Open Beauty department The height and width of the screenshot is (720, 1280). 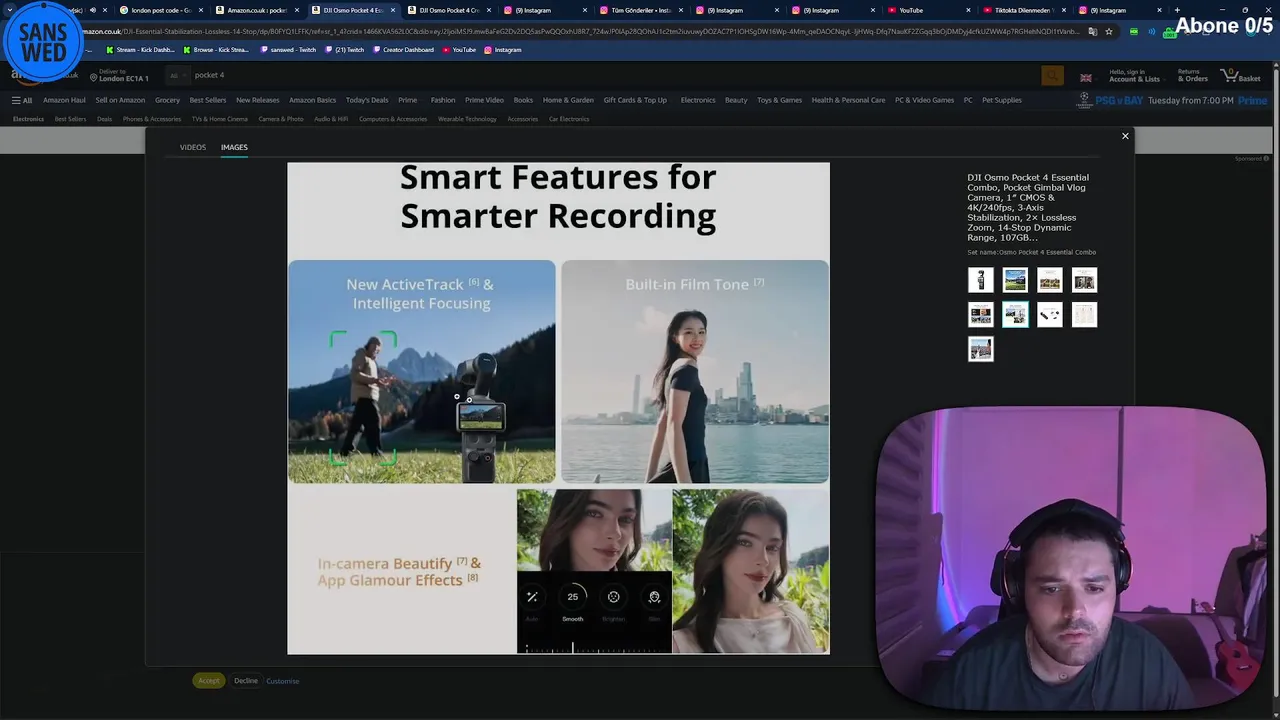(736, 100)
